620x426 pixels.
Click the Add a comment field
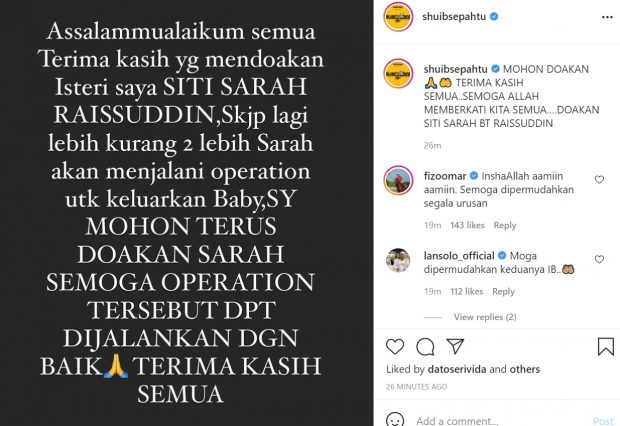click(x=502, y=420)
